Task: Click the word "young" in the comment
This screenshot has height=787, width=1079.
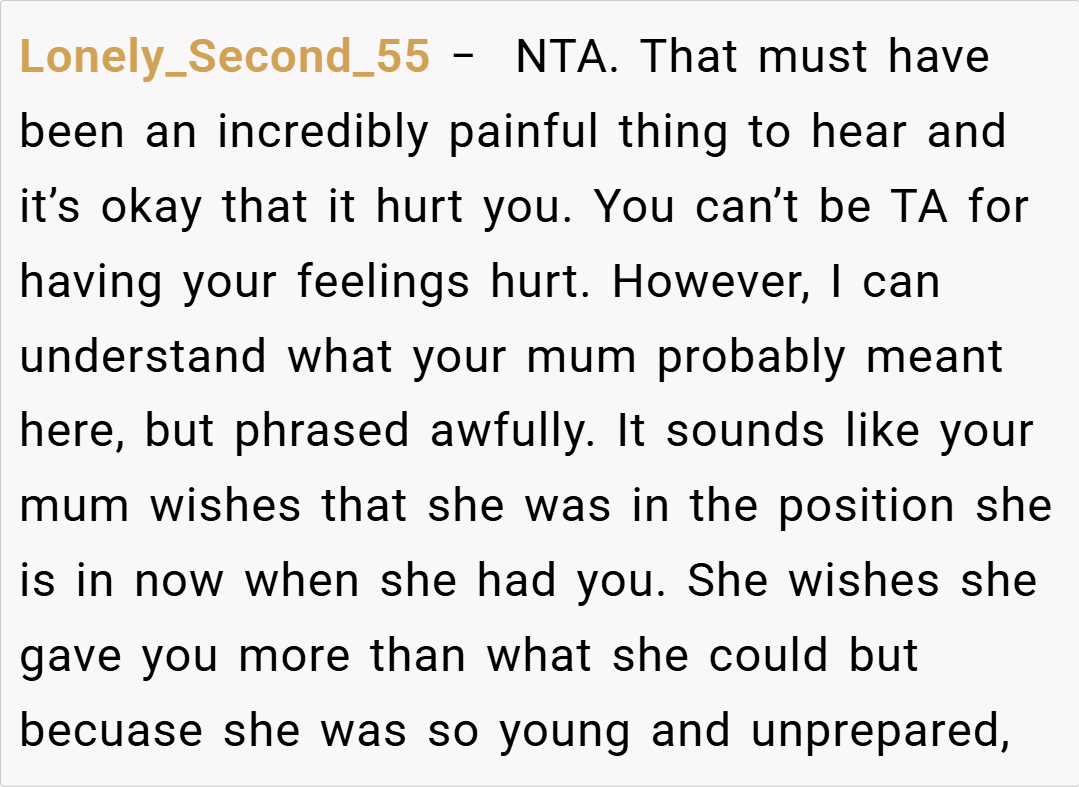Action: (564, 733)
